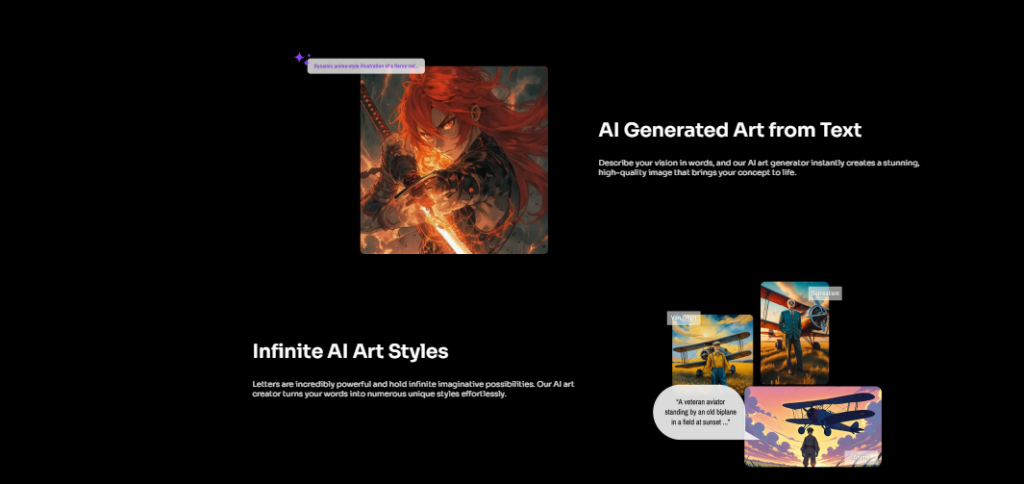Click the 'Surrealism' style label
Screen dimensions: 1024x484
tap(825, 293)
